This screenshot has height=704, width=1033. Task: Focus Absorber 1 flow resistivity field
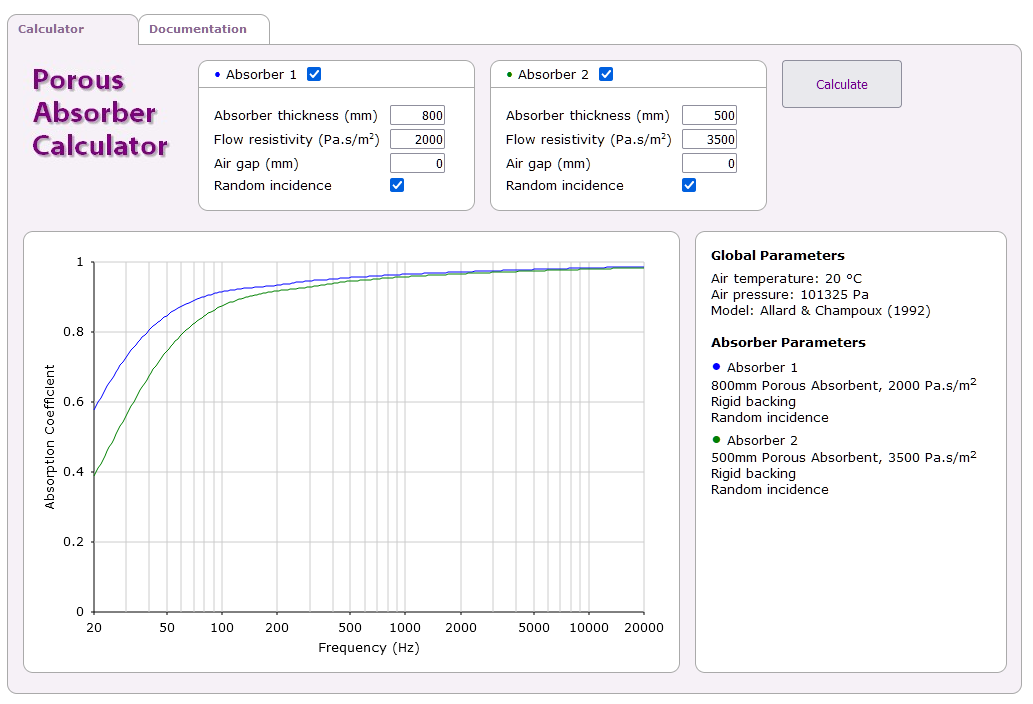coord(417,140)
